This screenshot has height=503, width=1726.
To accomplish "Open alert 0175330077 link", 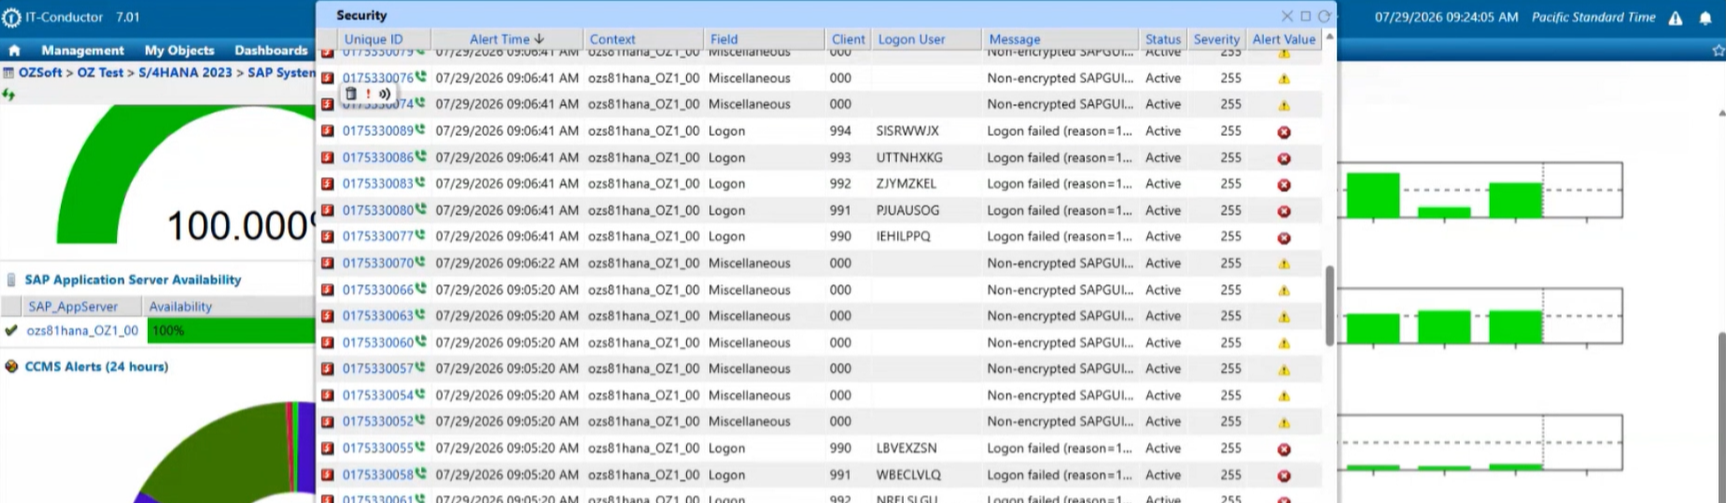I will point(377,237).
